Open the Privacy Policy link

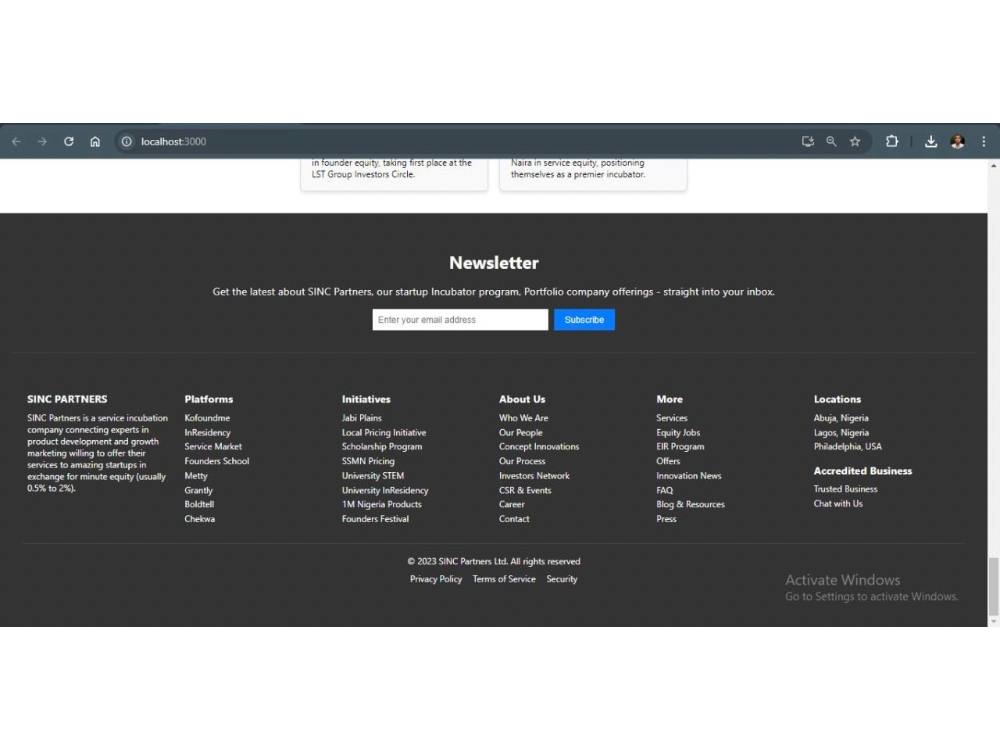pos(436,579)
